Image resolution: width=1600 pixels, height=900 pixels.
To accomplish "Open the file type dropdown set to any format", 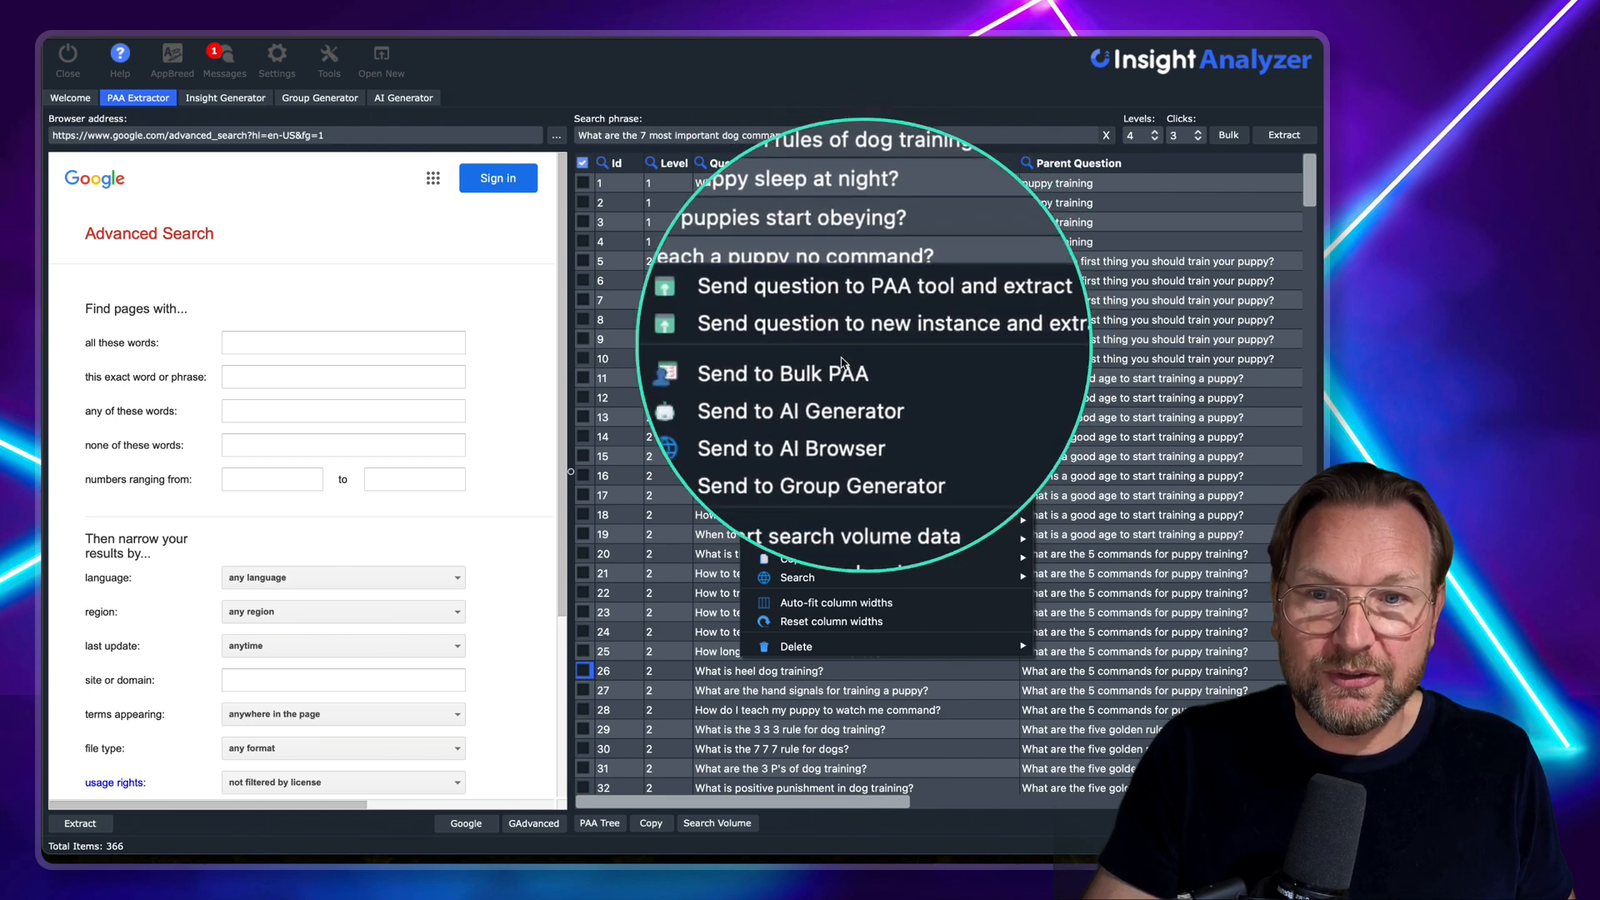I will point(343,748).
